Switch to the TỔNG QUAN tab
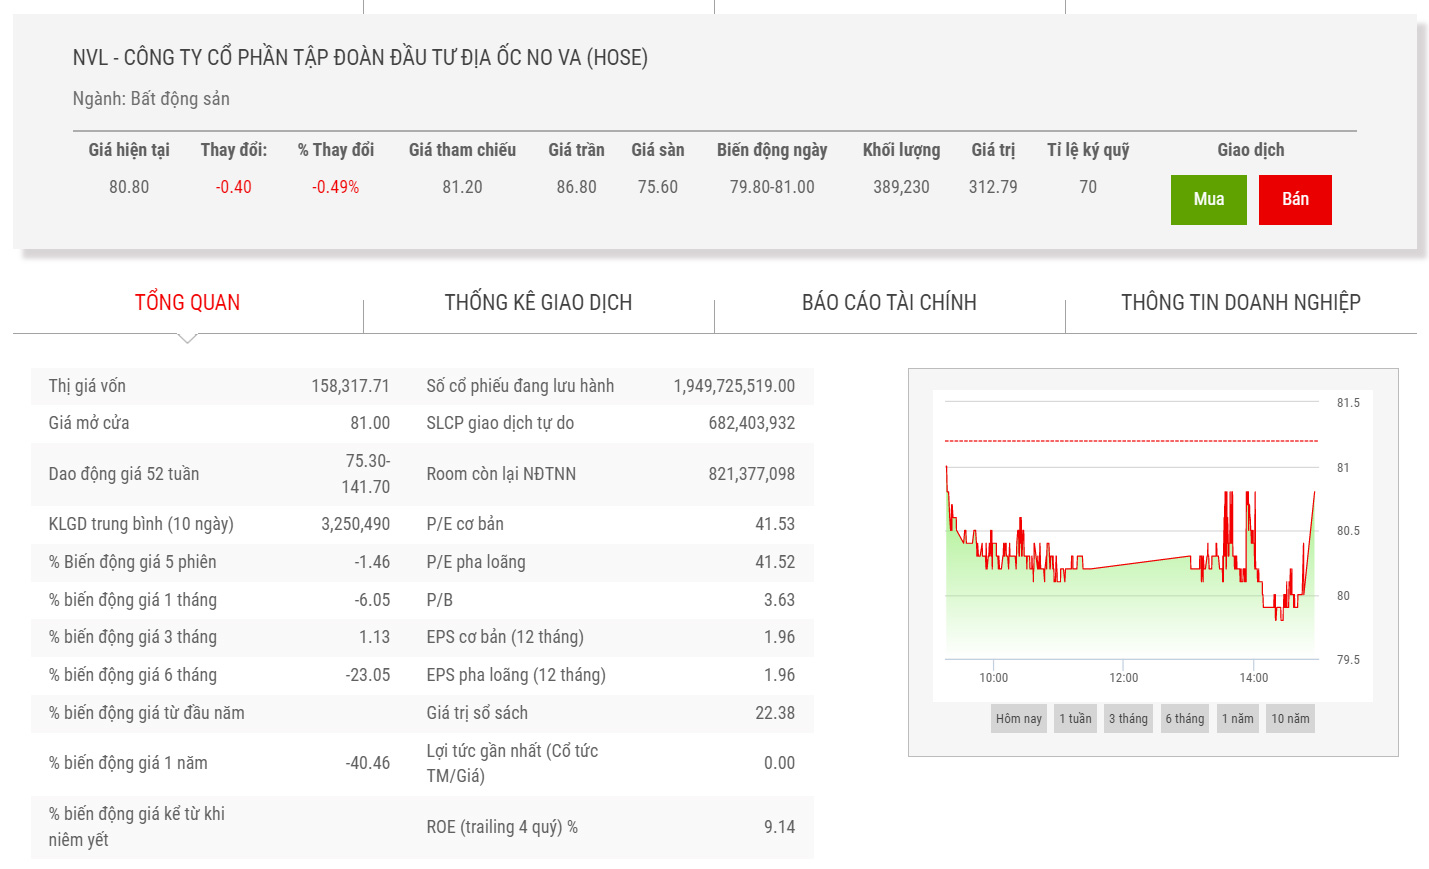The width and height of the screenshot is (1429, 869). 187,302
